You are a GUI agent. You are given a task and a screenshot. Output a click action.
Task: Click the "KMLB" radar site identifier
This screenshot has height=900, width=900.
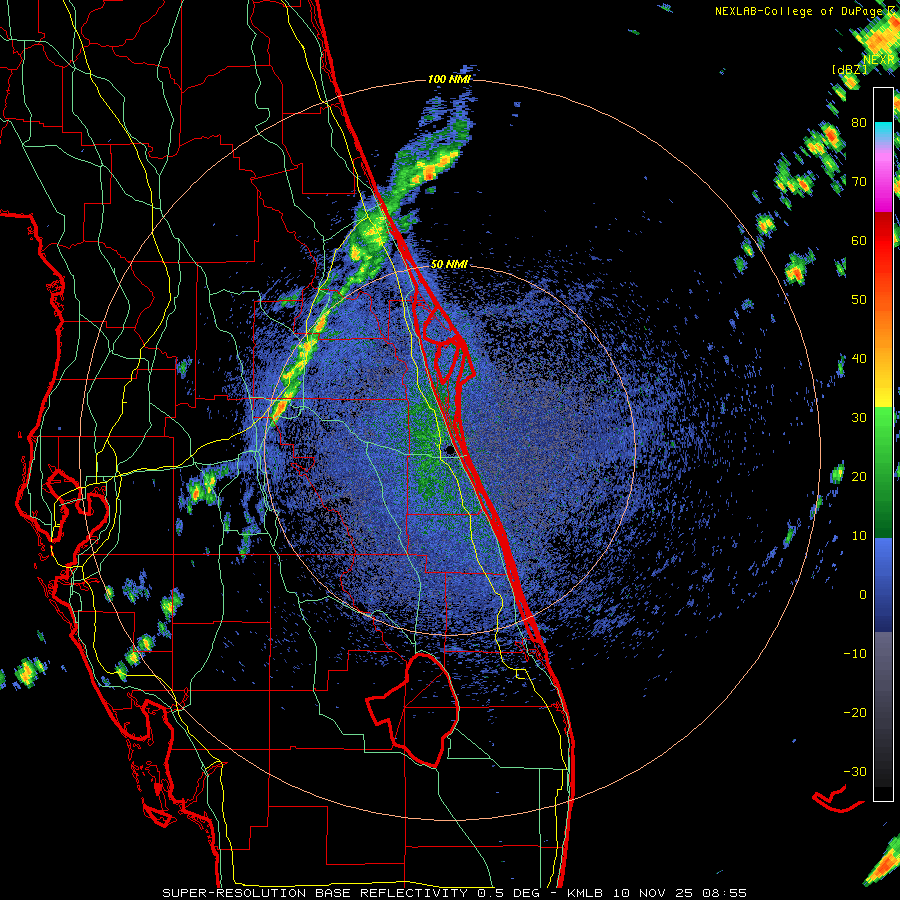[585, 893]
